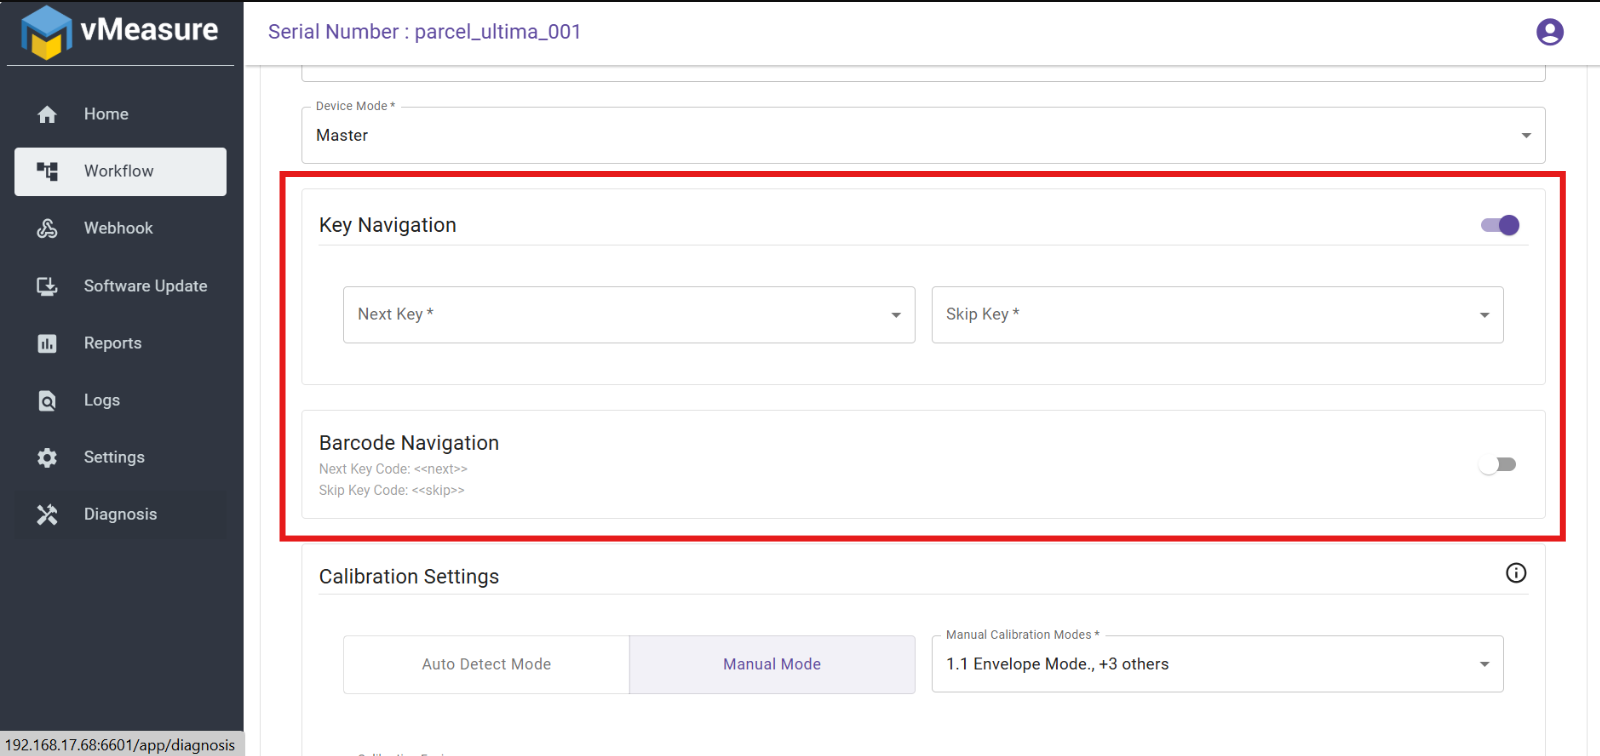This screenshot has height=756, width=1600.
Task: Click the Home icon in sidebar
Action: 47,115
